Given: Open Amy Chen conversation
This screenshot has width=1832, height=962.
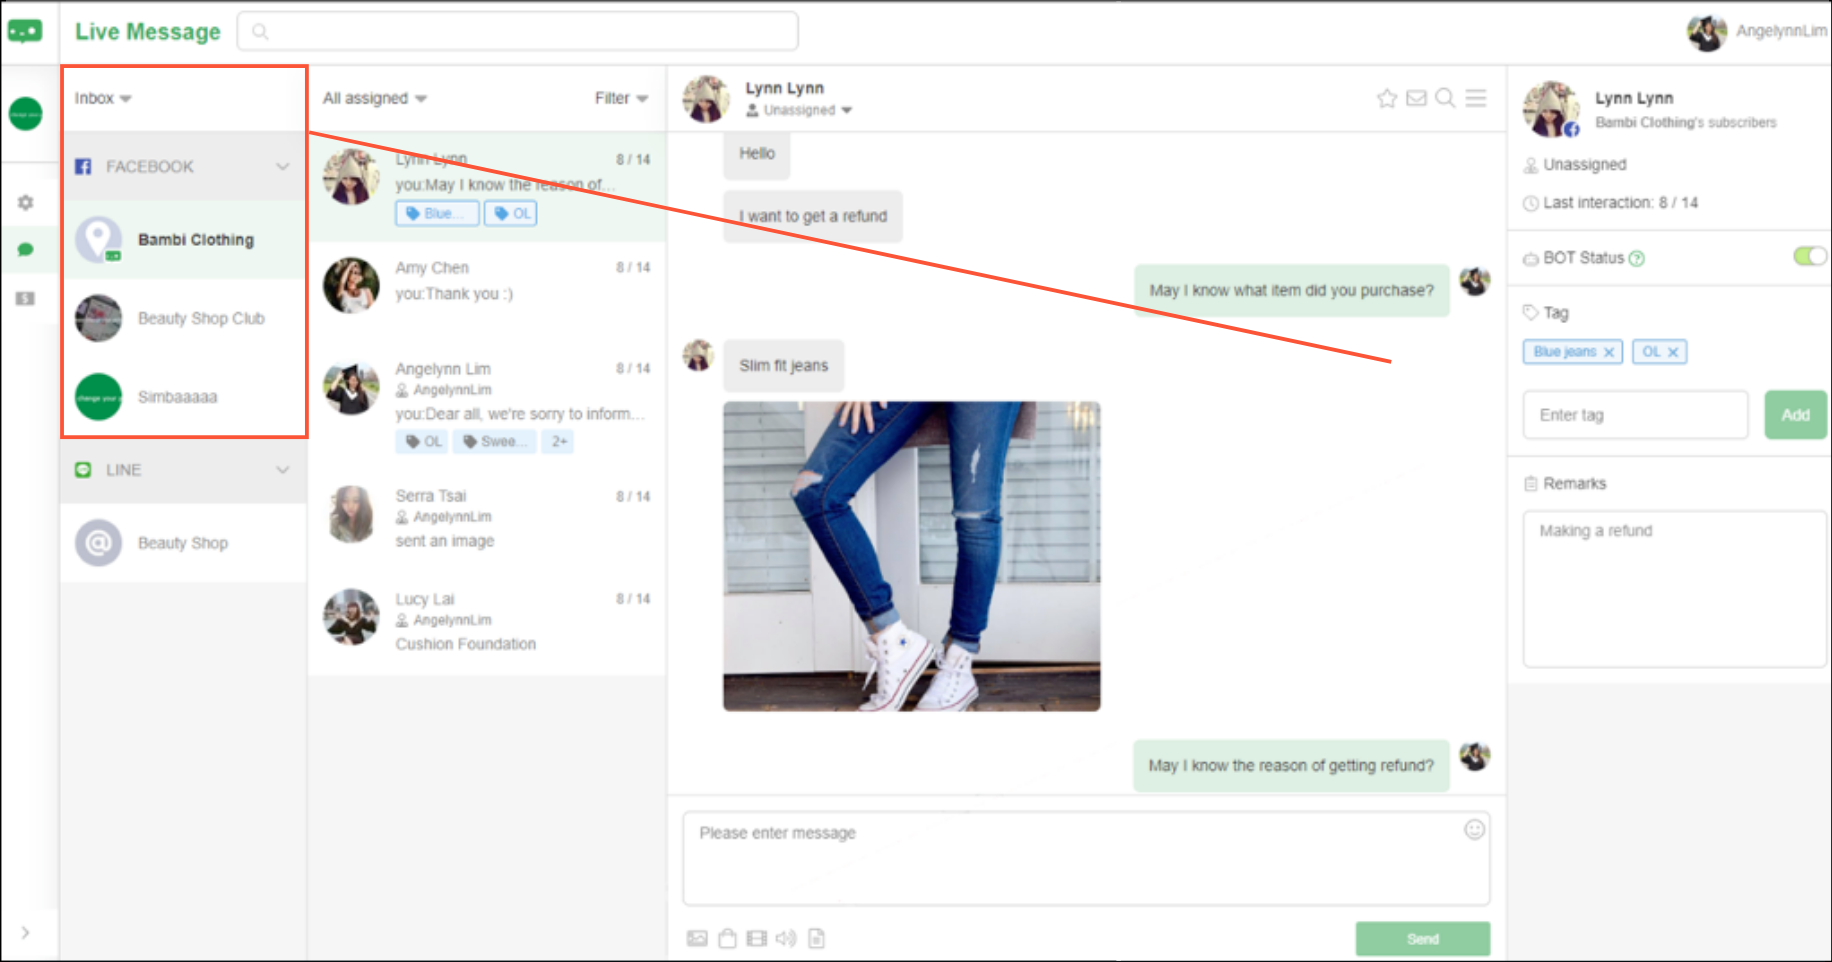Looking at the screenshot, I should [x=487, y=281].
